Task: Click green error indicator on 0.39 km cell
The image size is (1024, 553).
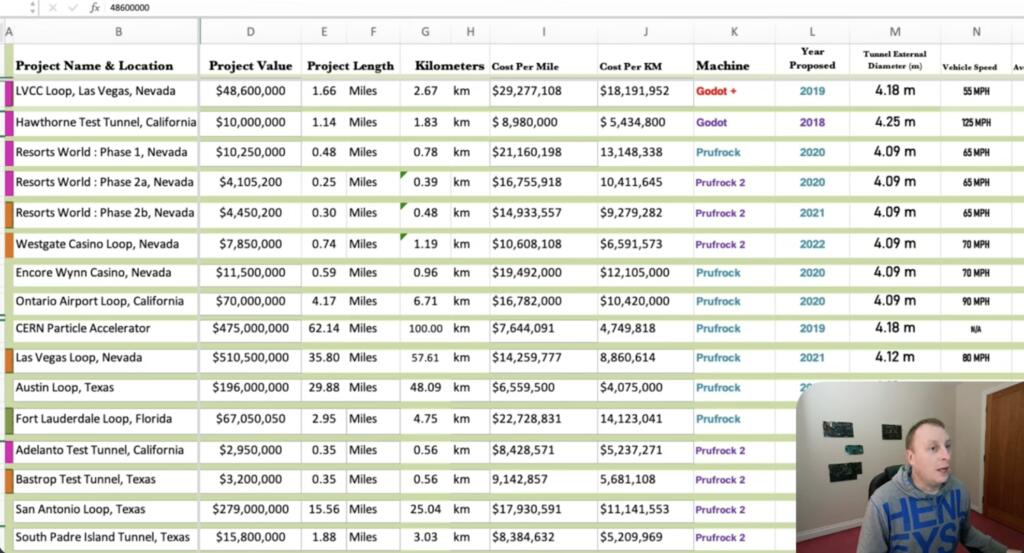Action: [x=404, y=175]
